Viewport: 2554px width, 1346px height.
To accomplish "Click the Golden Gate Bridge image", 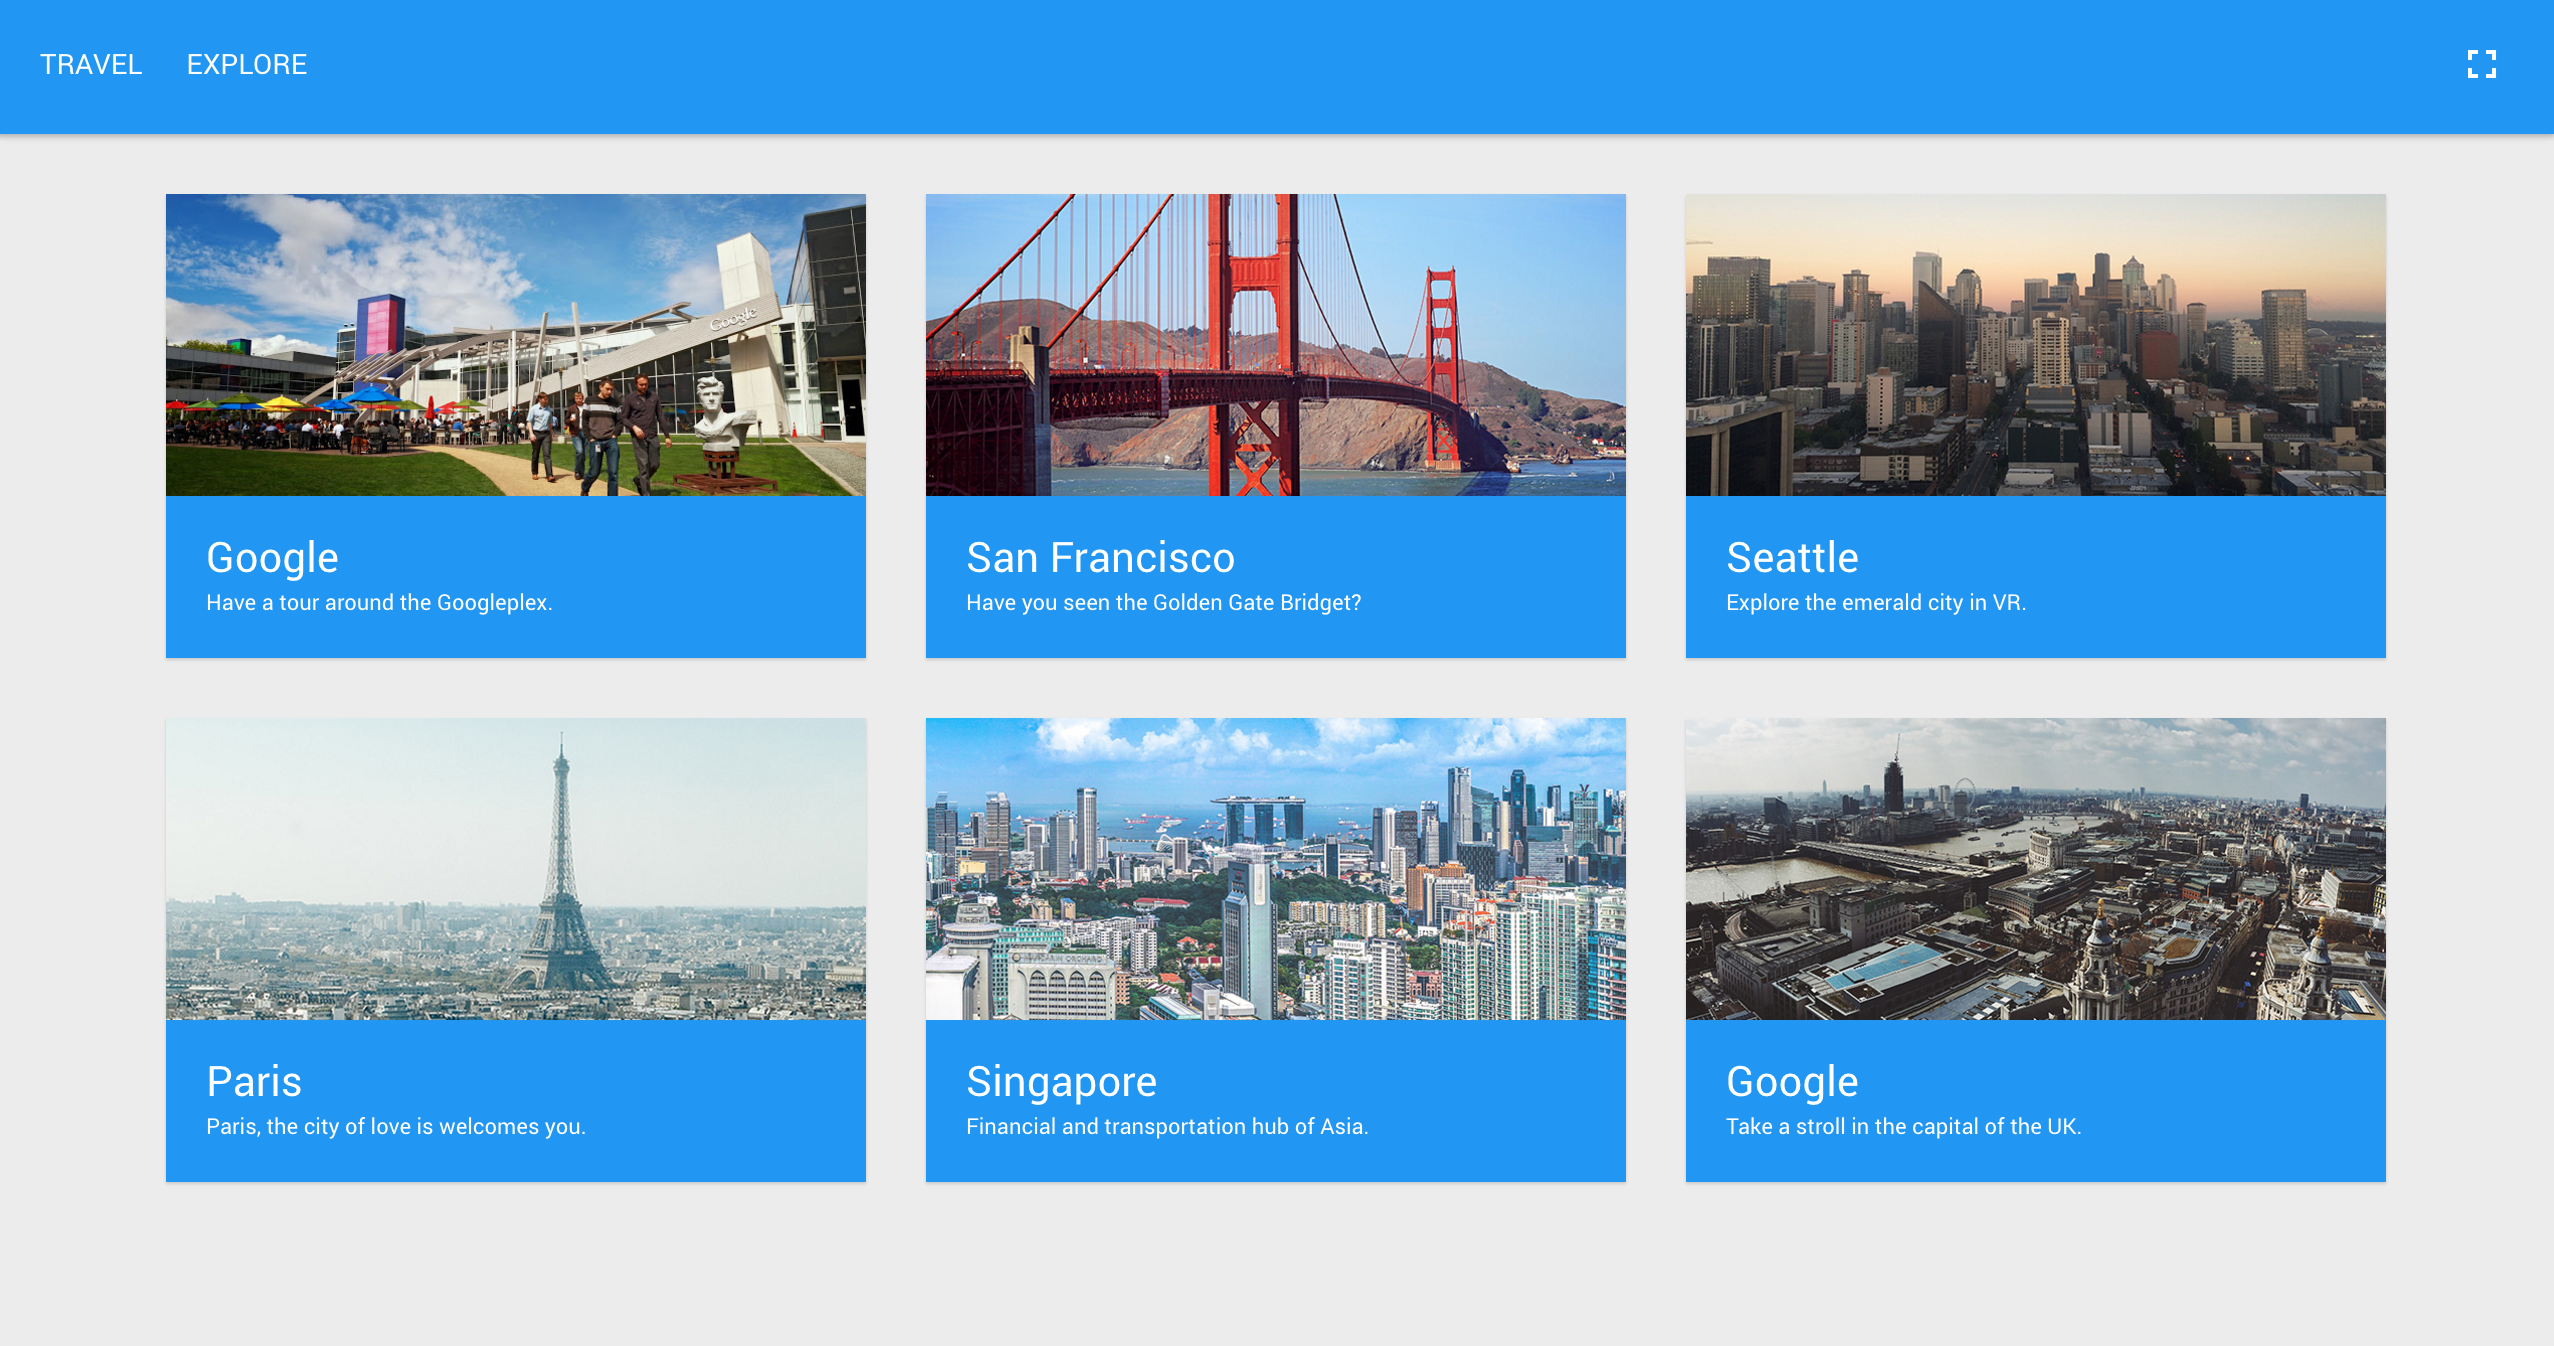I will point(1275,345).
